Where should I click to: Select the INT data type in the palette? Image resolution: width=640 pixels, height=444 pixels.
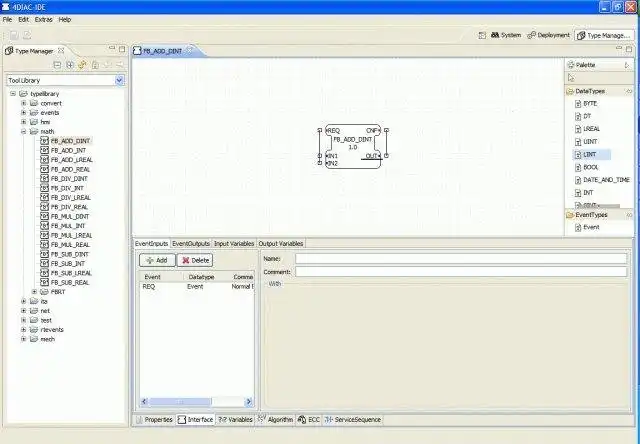click(x=584, y=193)
